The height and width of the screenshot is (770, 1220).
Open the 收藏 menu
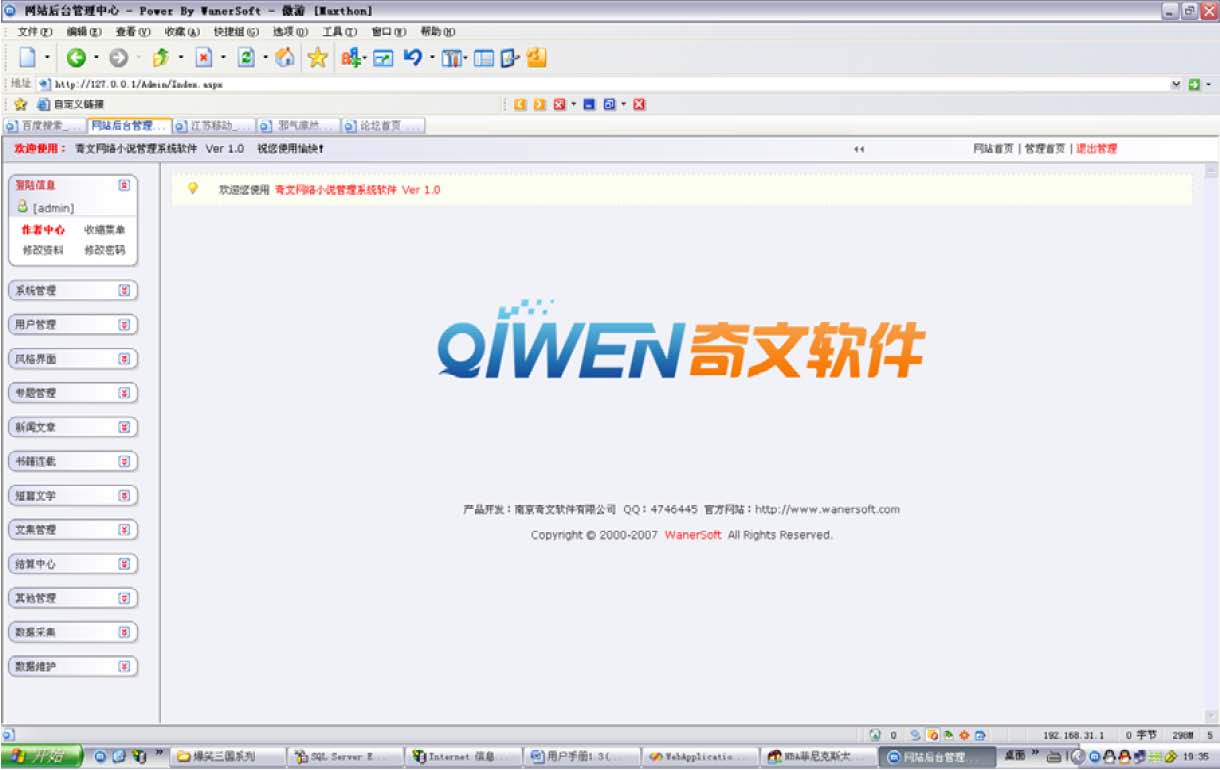tap(182, 32)
